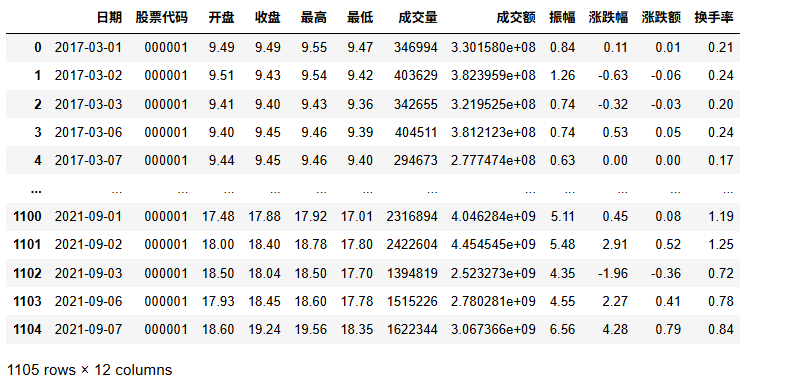Click turnover amount 3.812123e+08
This screenshot has width=792, height=385.
pos(493,132)
